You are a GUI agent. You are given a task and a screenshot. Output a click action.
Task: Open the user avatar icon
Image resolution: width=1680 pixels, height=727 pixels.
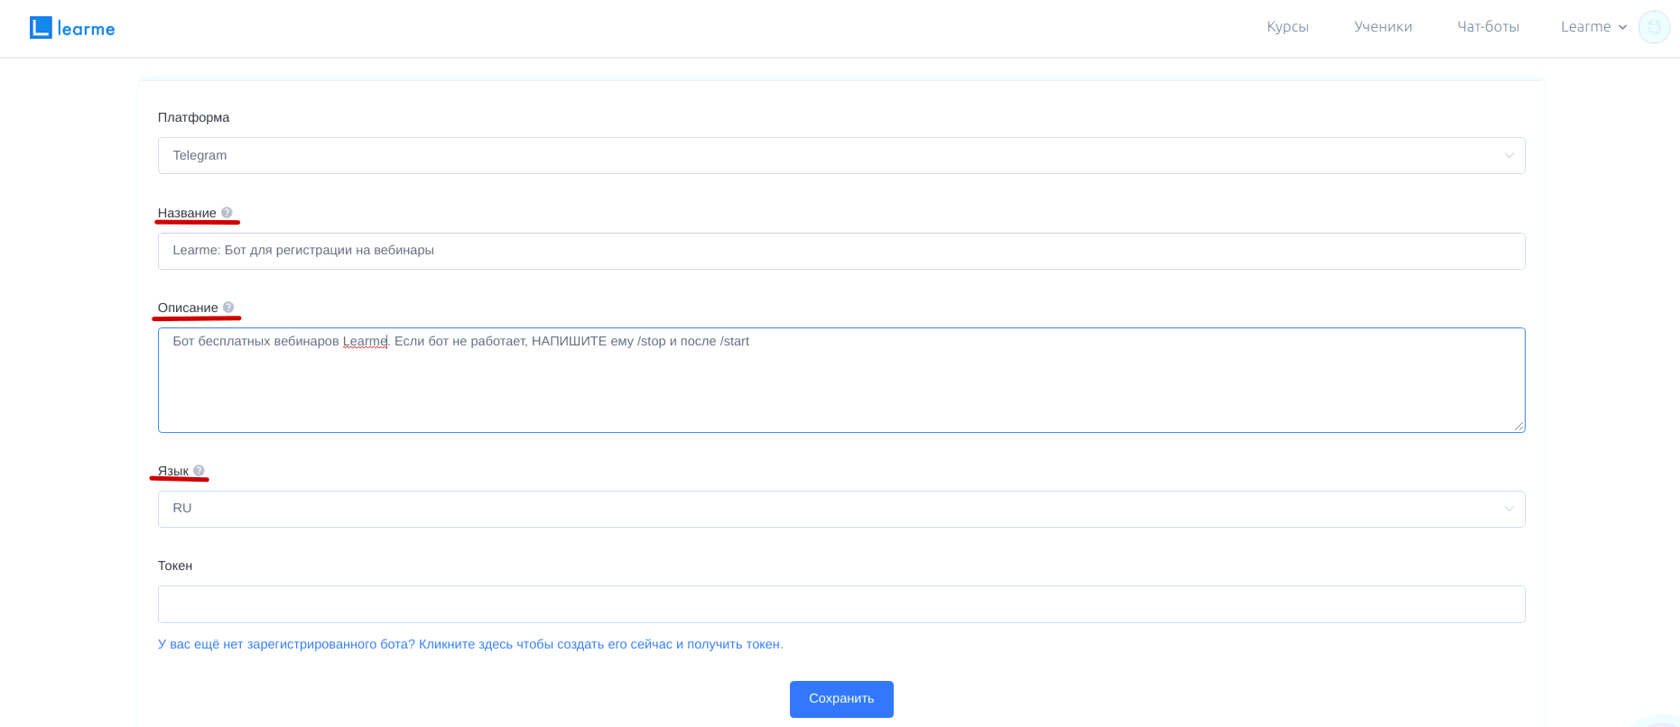pos(1654,27)
